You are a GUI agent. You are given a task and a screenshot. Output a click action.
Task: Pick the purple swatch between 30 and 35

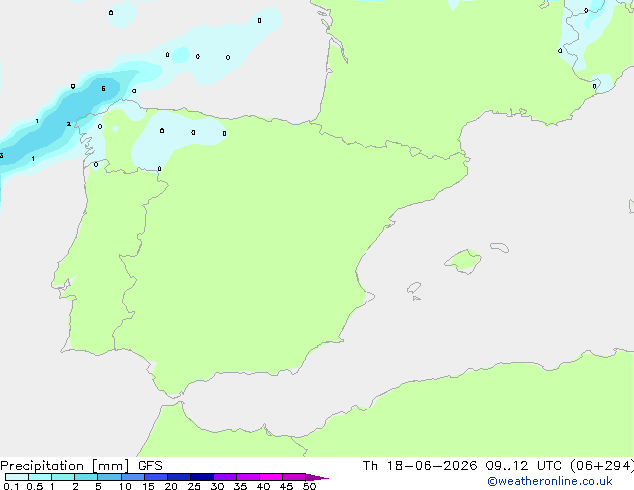225,477
